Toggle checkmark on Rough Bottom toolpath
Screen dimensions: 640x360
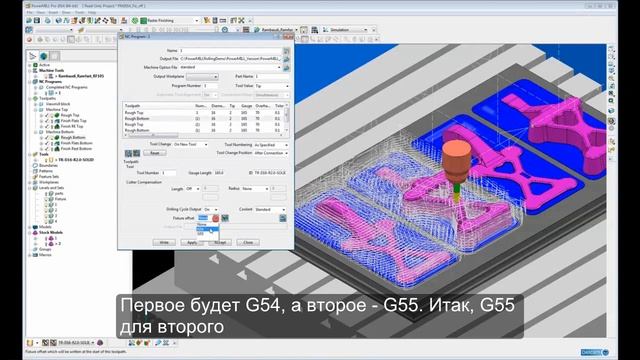pyautogui.click(x=47, y=138)
